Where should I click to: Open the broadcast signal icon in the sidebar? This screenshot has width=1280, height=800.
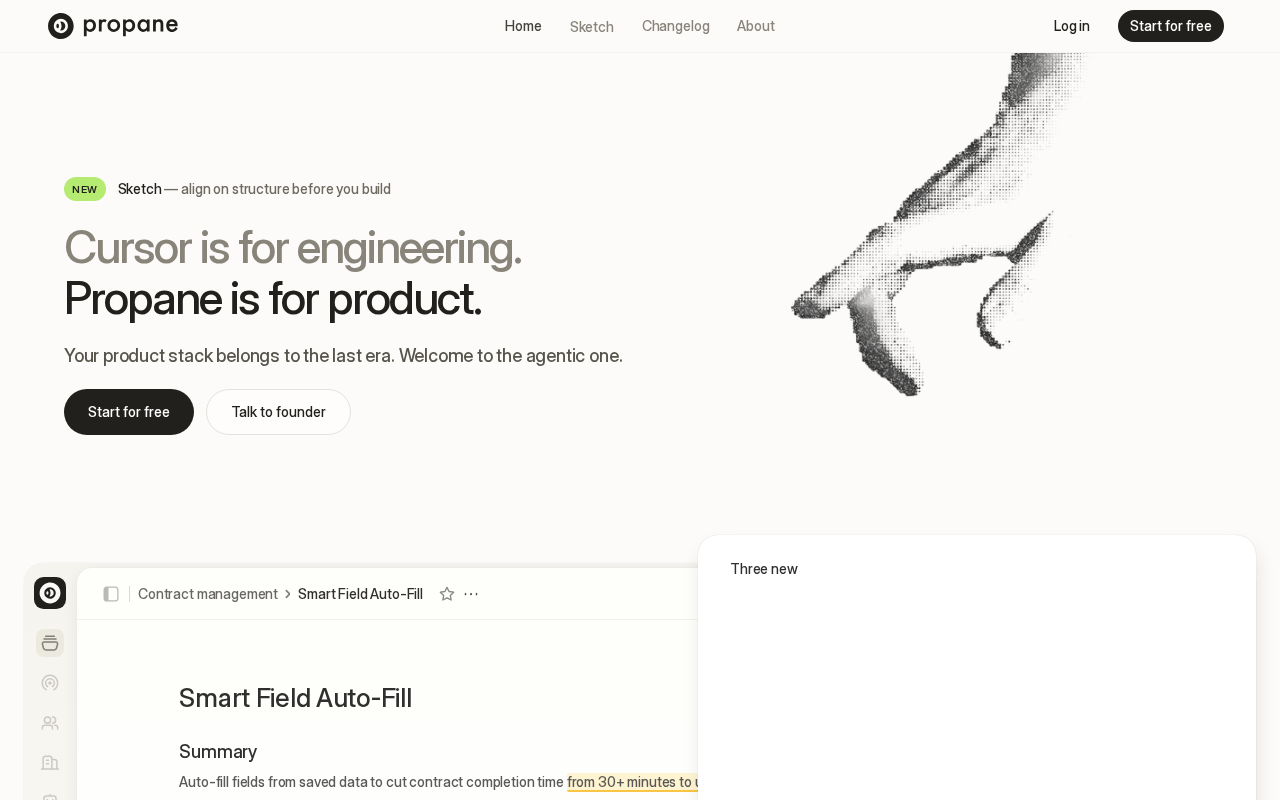50,683
